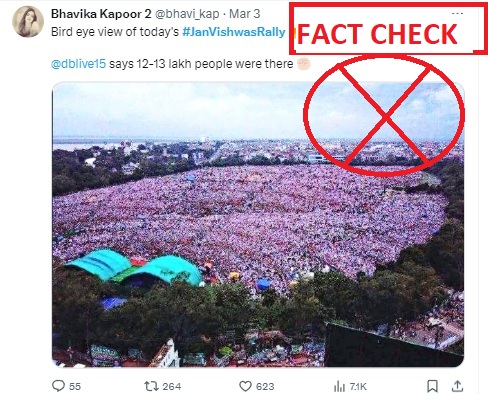Viewport: 488px width, 408px height.
Task: Click the reply count 55
Action: click(75, 387)
